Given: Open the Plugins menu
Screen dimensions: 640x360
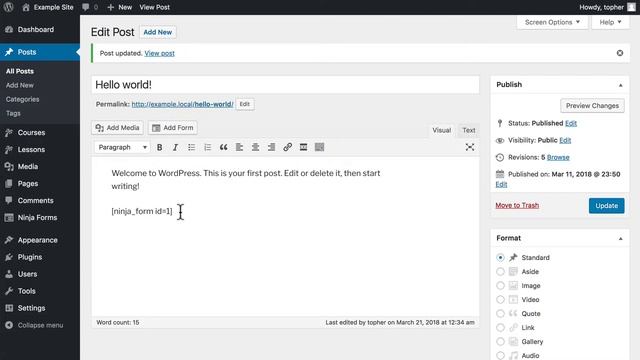Looking at the screenshot, I should point(40,257).
